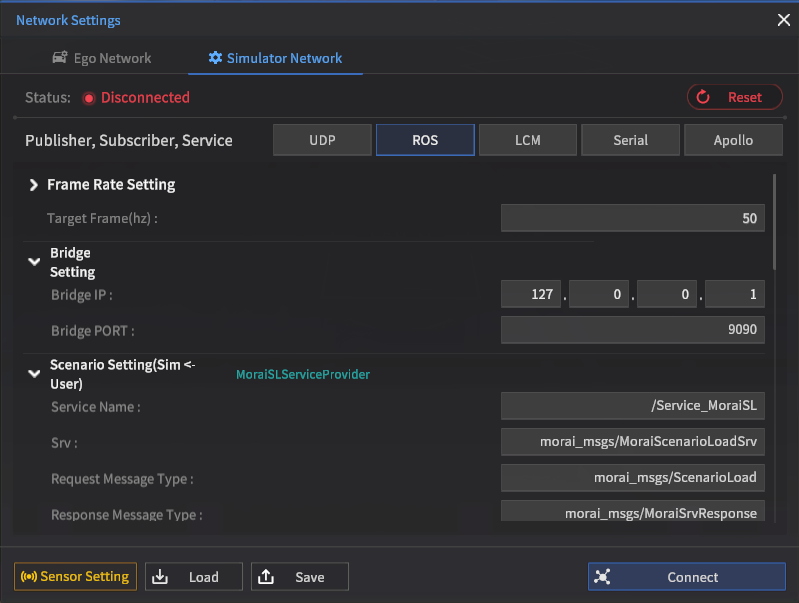The width and height of the screenshot is (799, 603).
Task: Select the UDP protocol option
Action: 322,140
